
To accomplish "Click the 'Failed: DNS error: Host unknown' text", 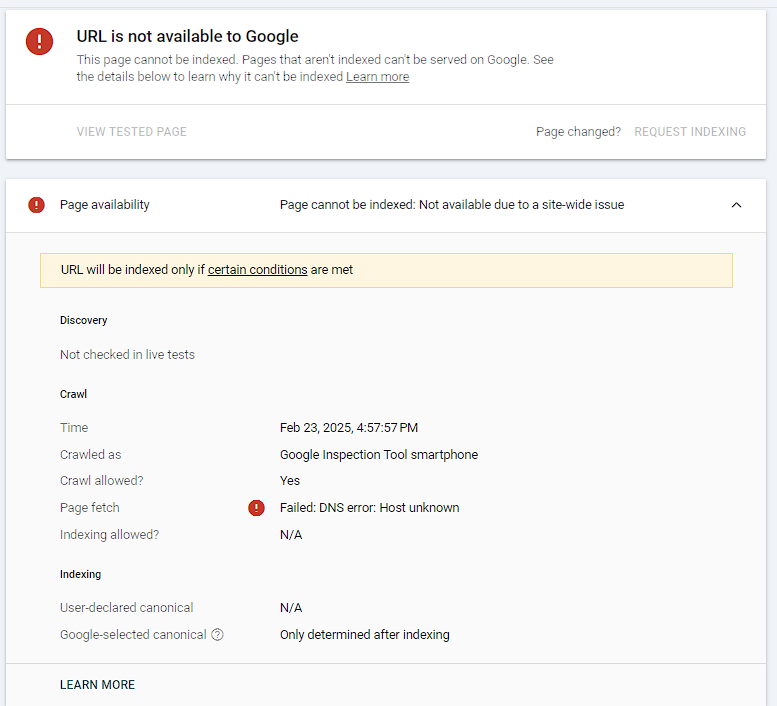I will point(369,508).
